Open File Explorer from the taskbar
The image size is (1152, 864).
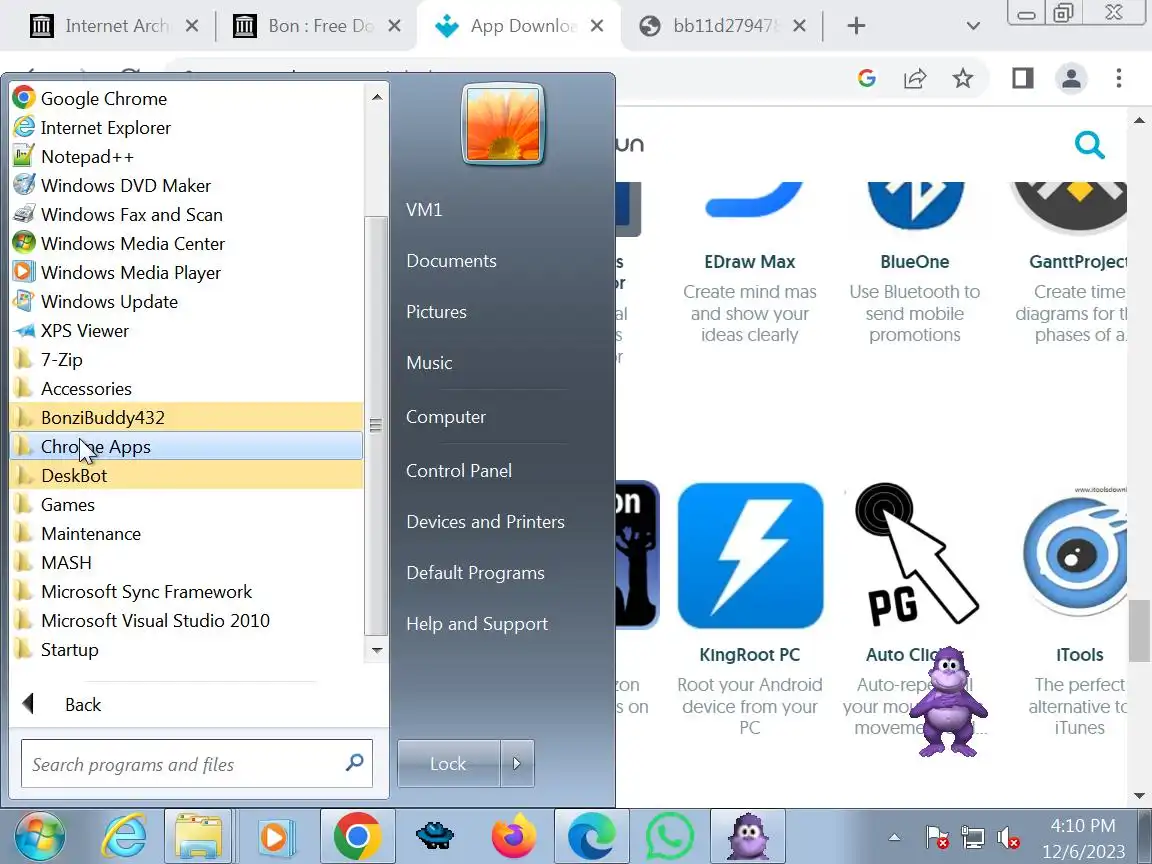point(198,836)
